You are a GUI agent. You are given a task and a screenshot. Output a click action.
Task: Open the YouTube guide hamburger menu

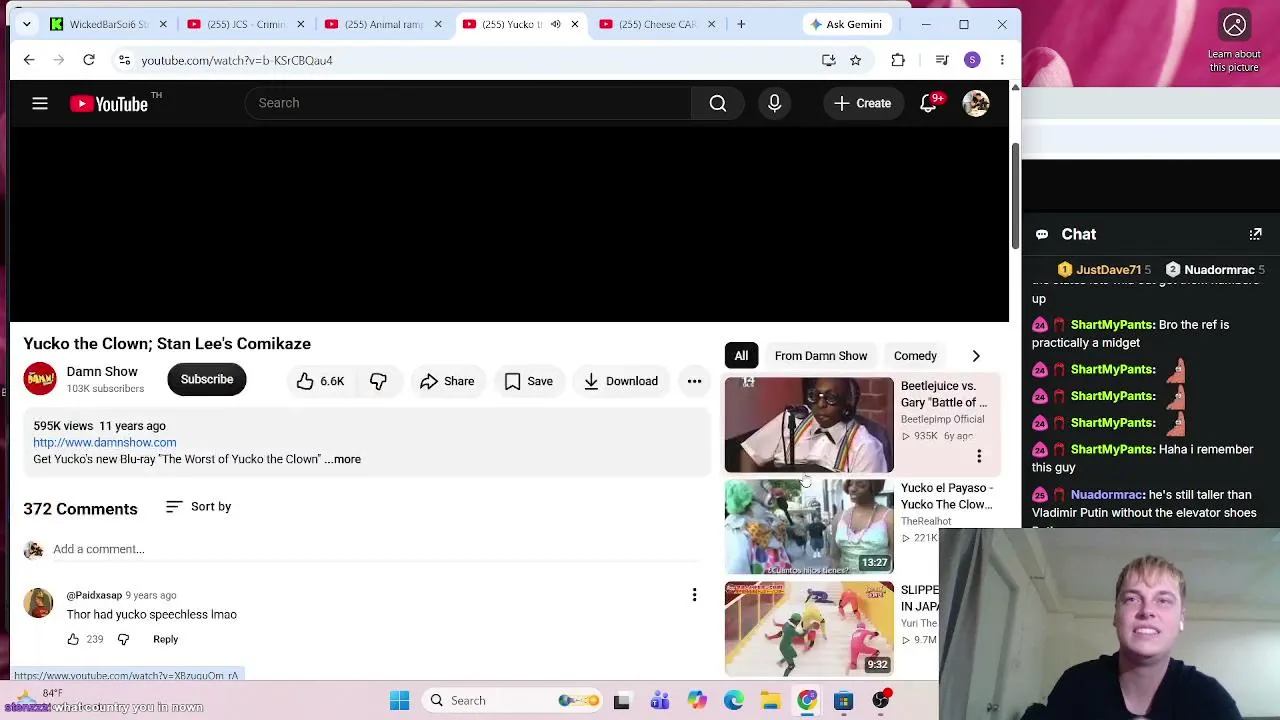click(x=40, y=103)
